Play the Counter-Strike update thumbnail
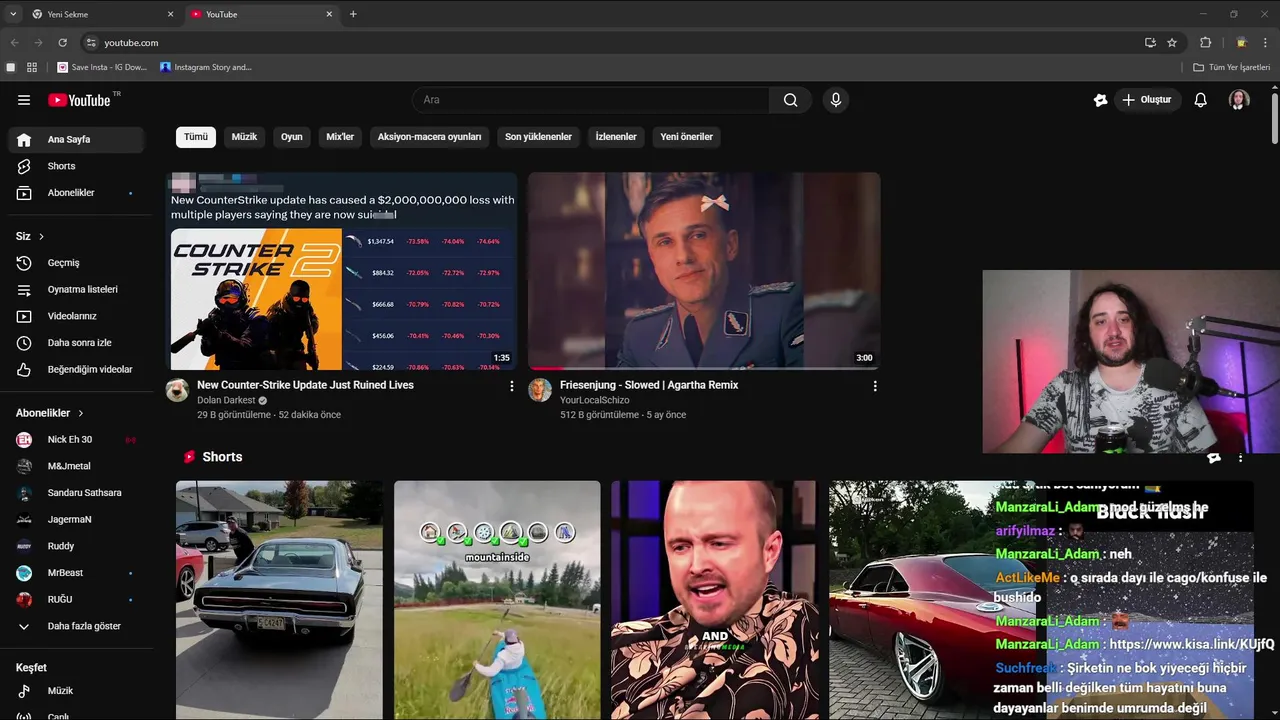Viewport: 1280px width, 720px height. point(342,271)
